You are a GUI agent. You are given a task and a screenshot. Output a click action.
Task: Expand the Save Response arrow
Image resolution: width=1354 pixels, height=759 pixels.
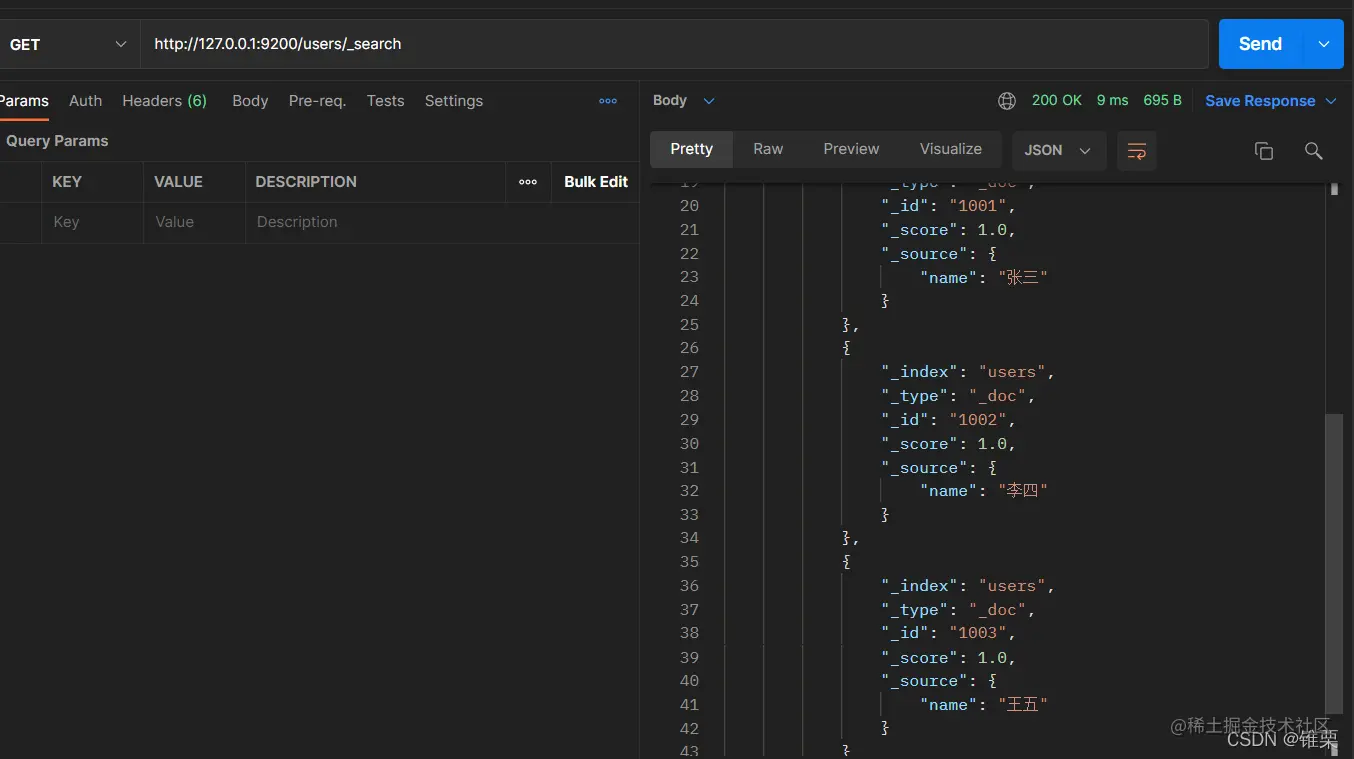tap(1331, 101)
